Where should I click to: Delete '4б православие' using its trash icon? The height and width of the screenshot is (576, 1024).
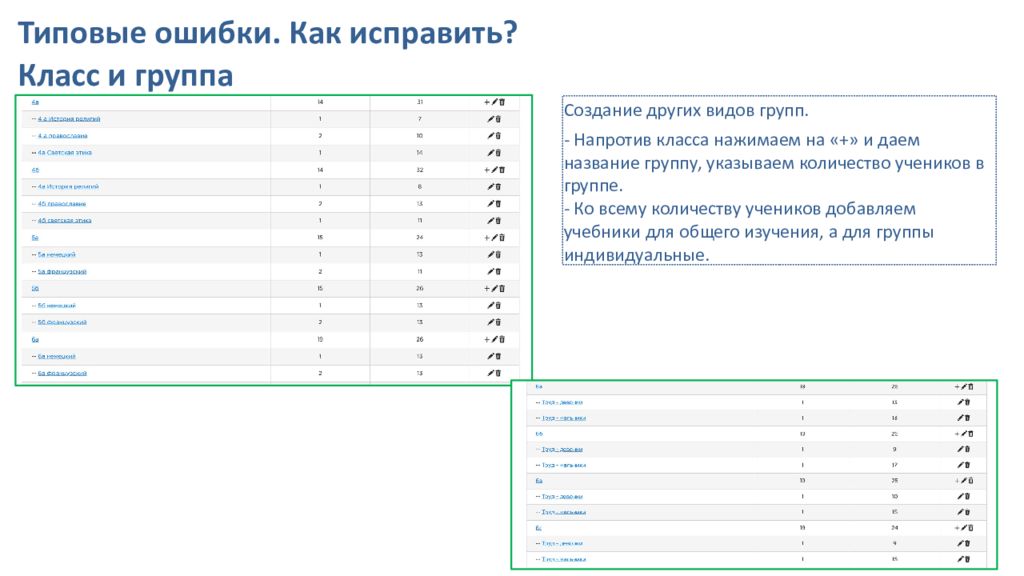pos(498,204)
